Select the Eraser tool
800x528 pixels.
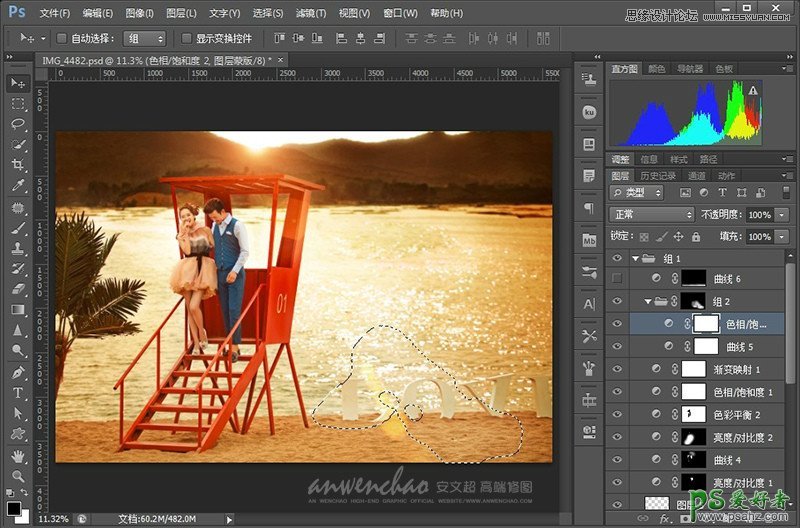(18, 289)
